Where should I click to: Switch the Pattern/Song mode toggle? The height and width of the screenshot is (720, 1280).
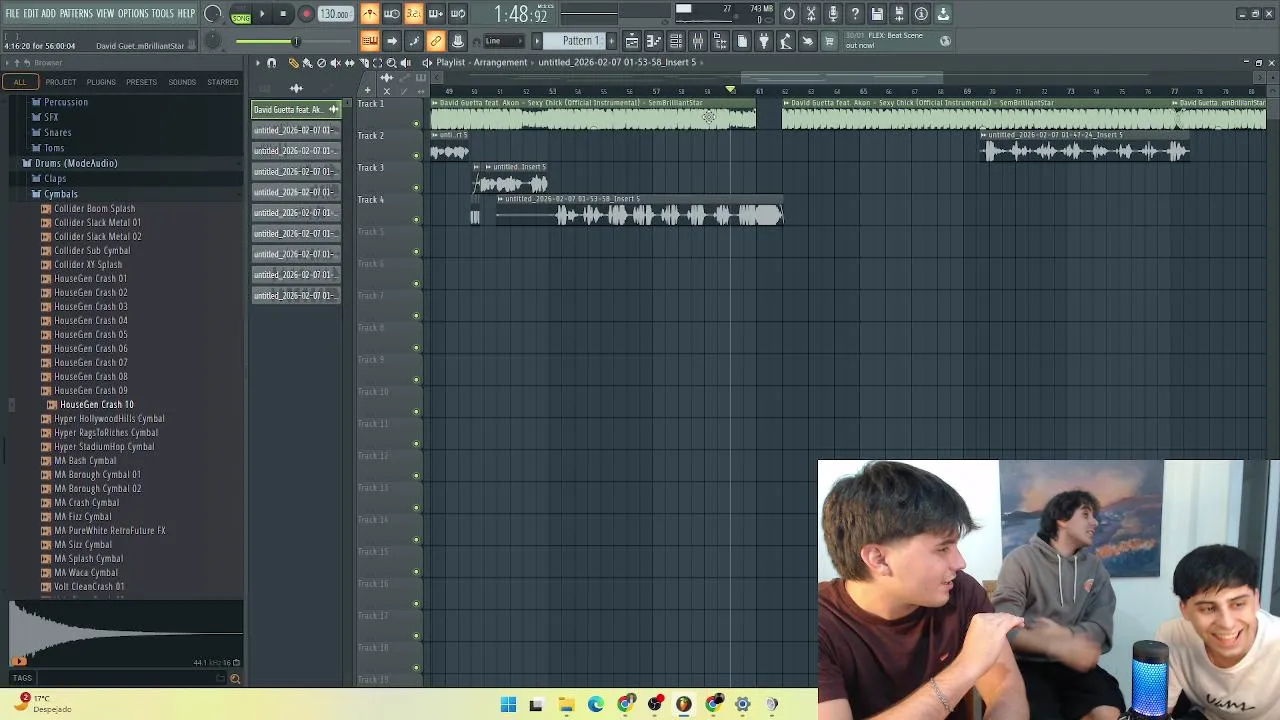pos(241,14)
